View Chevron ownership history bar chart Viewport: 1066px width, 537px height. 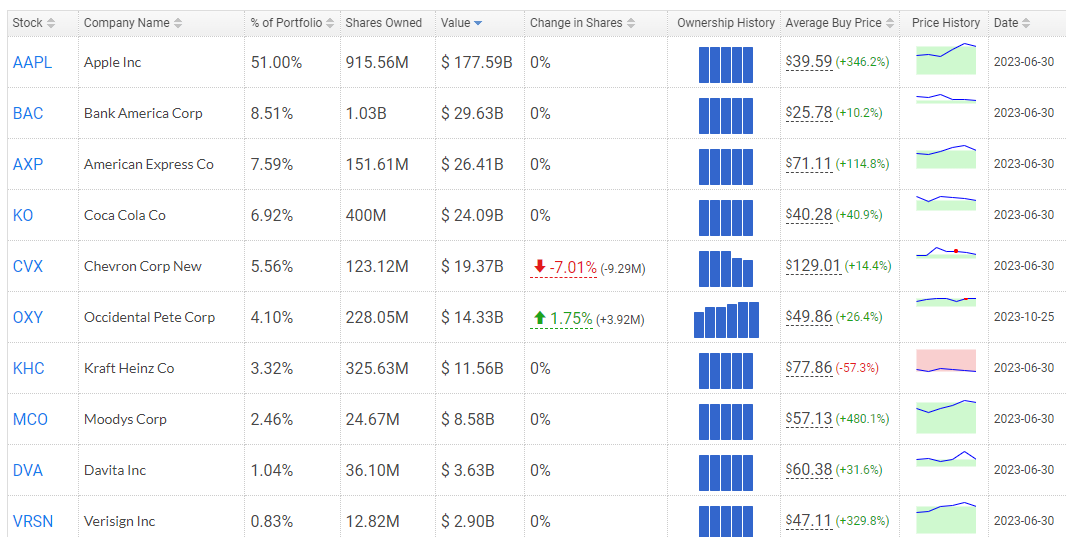click(726, 268)
